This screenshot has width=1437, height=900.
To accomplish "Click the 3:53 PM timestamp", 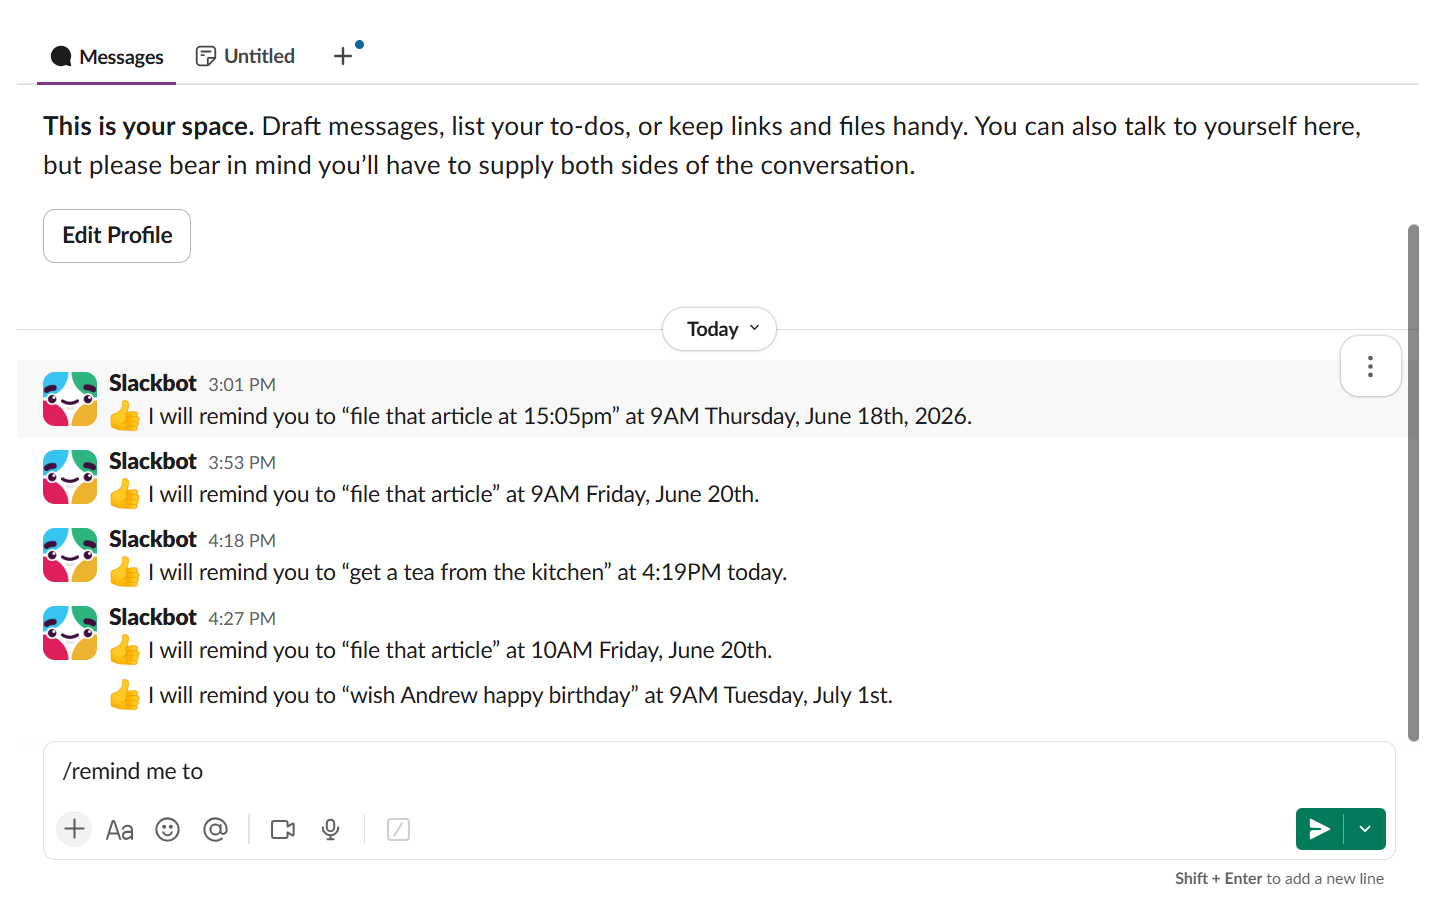I will pyautogui.click(x=242, y=463).
